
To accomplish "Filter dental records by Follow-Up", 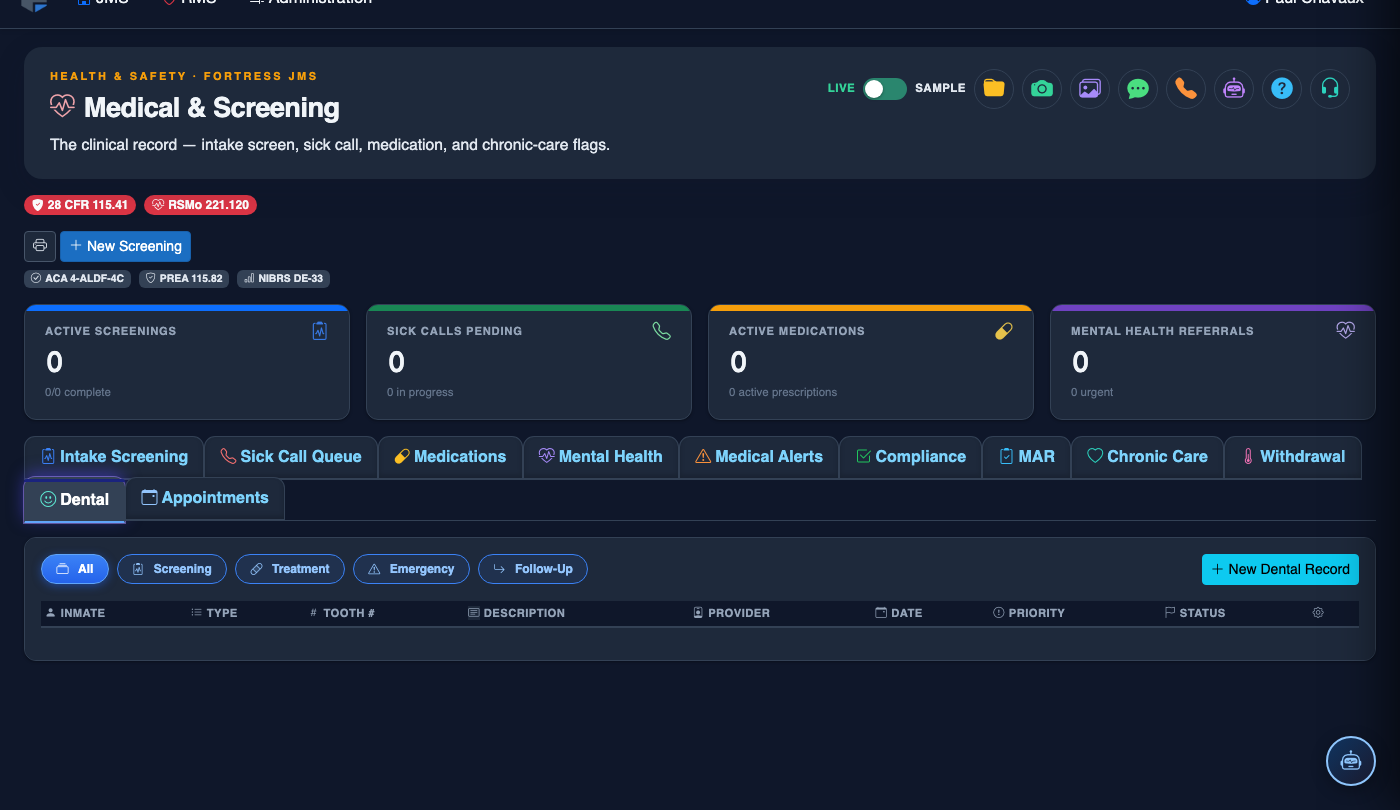I will point(533,569).
